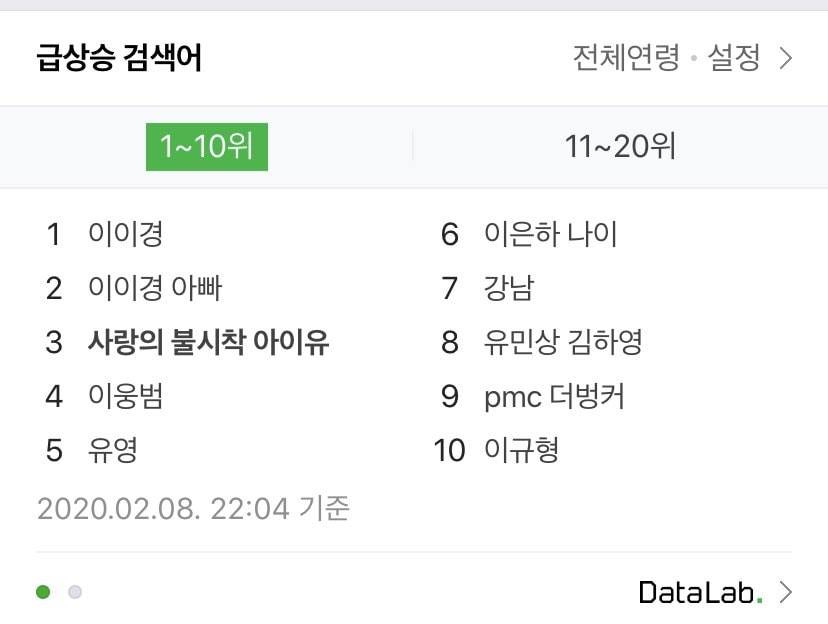Click the 2020.02.08. 22:04 기준 timestamp
This screenshot has width=828, height=624.
[x=193, y=508]
